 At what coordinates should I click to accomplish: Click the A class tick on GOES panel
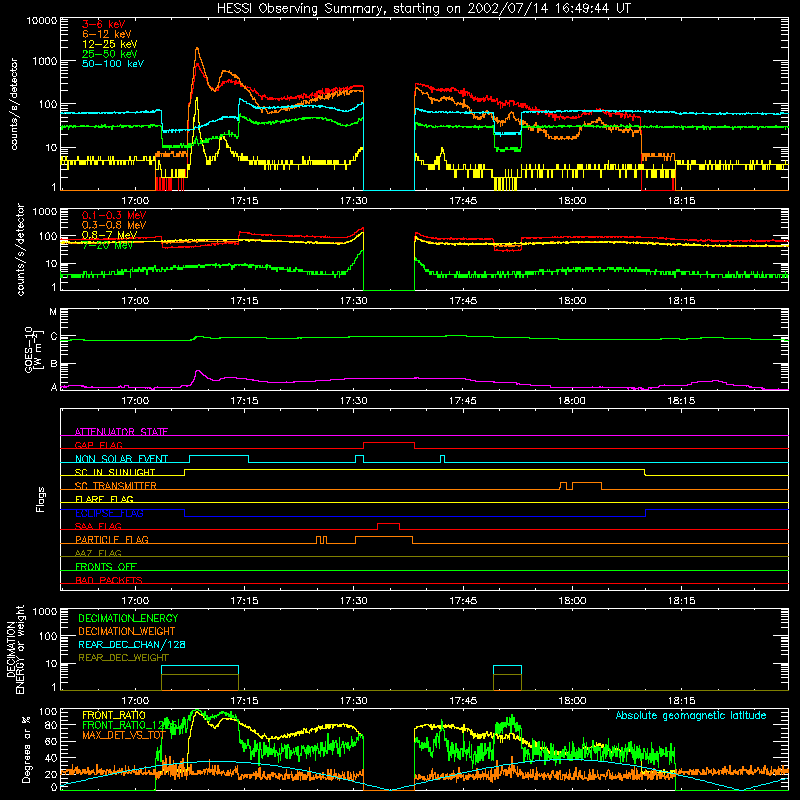[54, 387]
